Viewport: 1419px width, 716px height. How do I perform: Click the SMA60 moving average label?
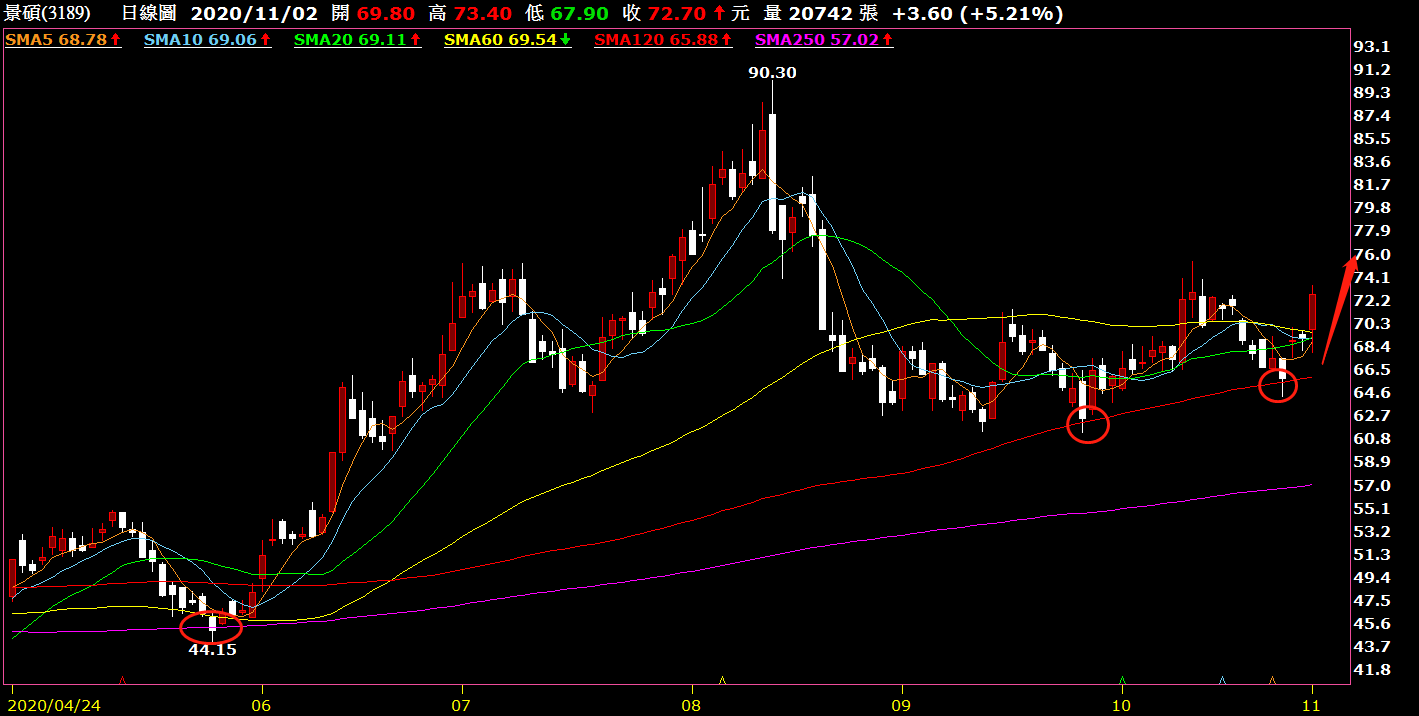[507, 40]
